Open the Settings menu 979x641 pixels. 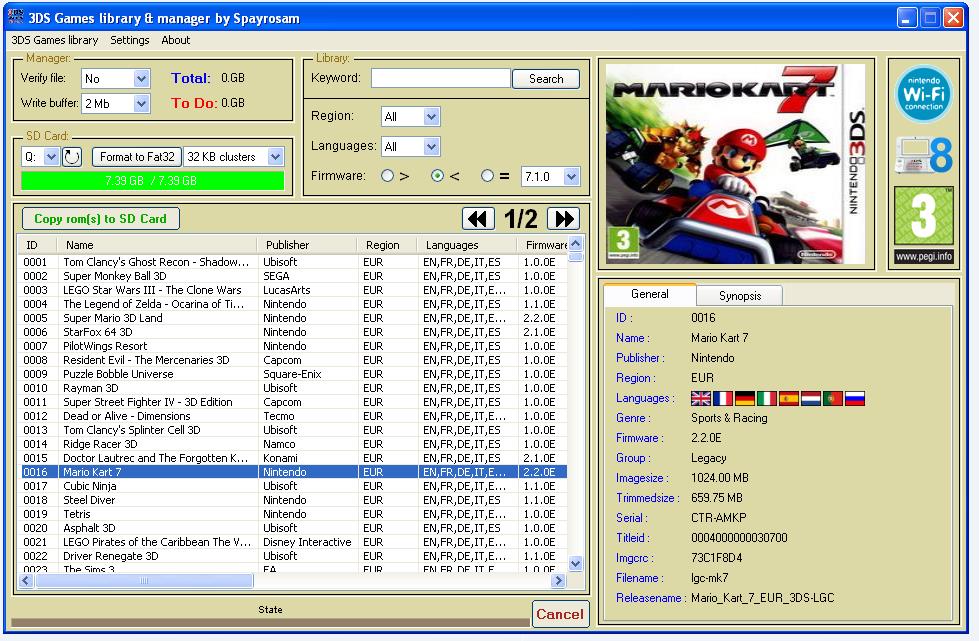tap(130, 40)
